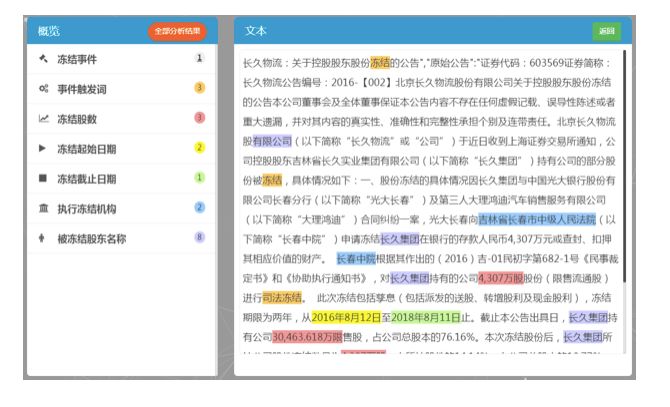Click the yellow badge 2 for 冻结起始日期
Viewport: 670px width, 407px height.
point(199,148)
